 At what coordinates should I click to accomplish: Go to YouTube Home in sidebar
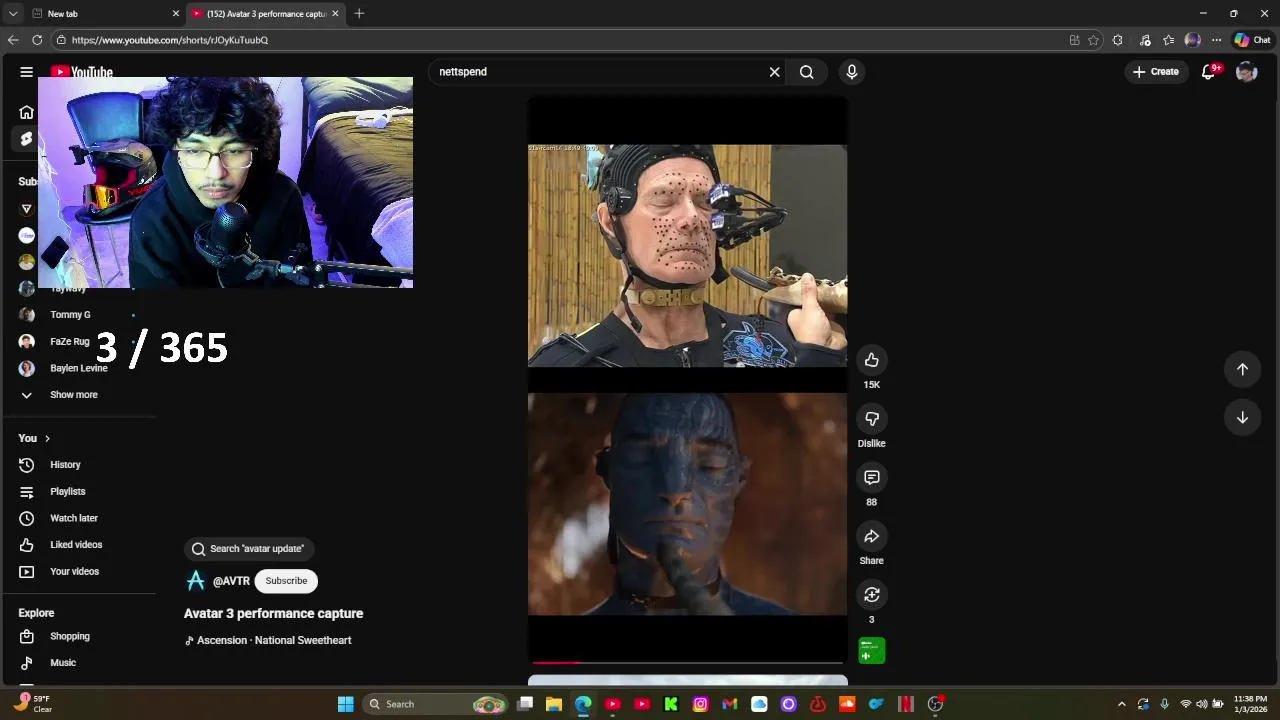26,112
